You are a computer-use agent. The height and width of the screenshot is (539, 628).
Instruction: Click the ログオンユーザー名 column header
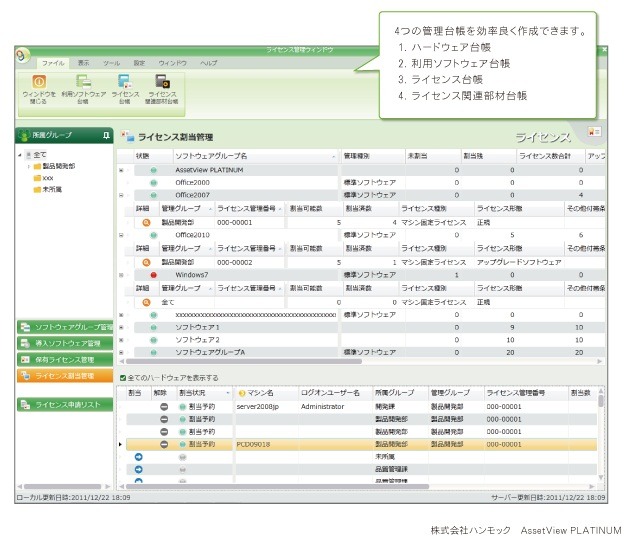pyautogui.click(x=336, y=393)
